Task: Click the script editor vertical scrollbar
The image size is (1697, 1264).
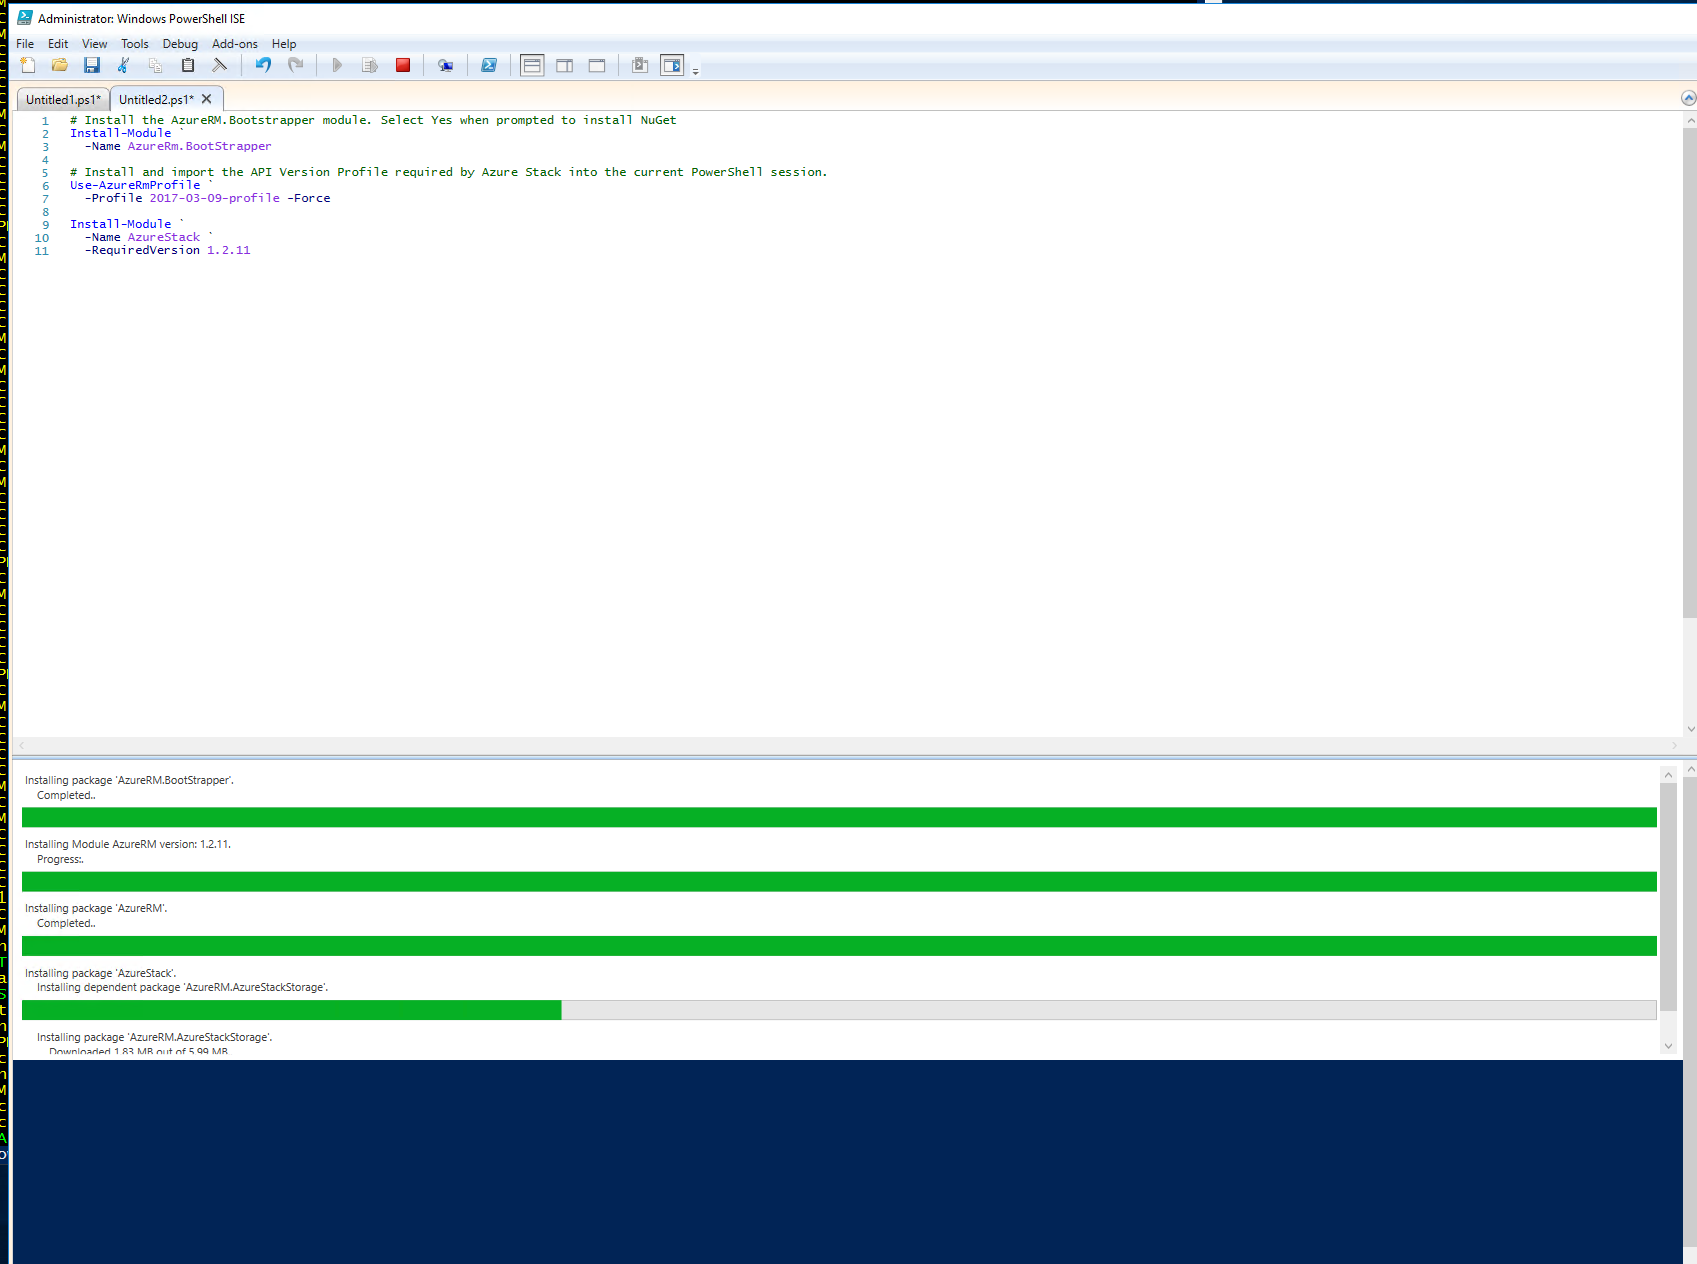Action: [x=1690, y=374]
